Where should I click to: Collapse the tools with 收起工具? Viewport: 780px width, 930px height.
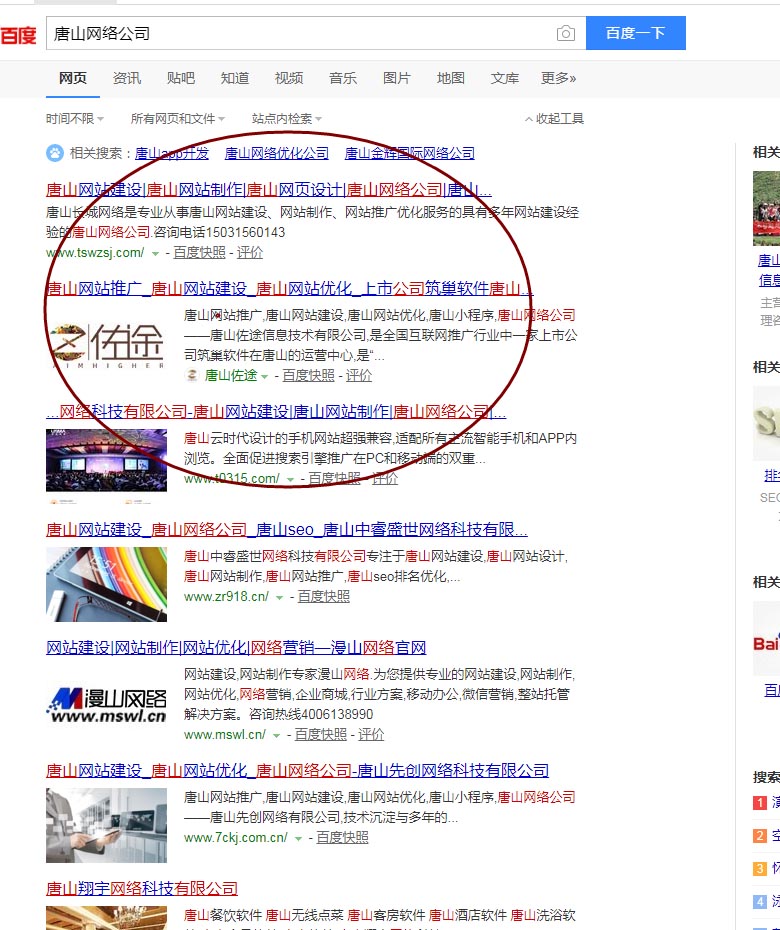click(x=555, y=119)
